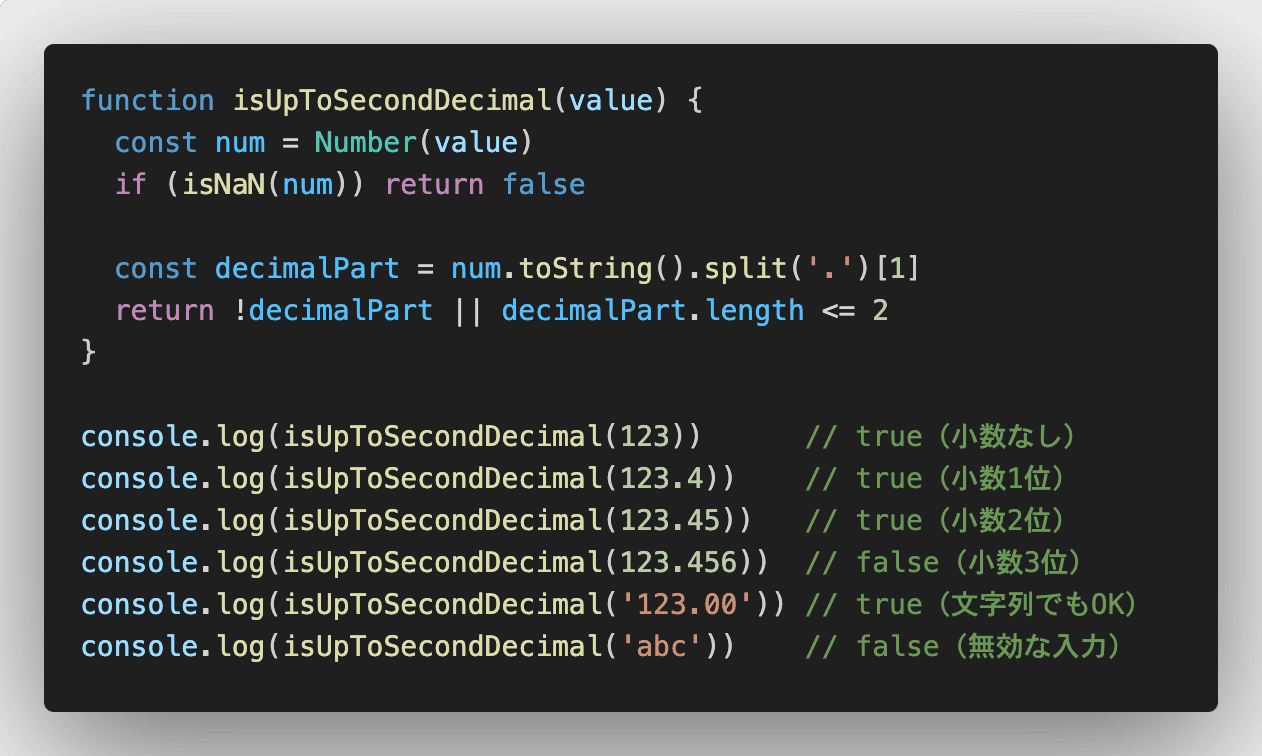Click the string 'abc' argument
The width and height of the screenshot is (1262, 756).
[661, 647]
